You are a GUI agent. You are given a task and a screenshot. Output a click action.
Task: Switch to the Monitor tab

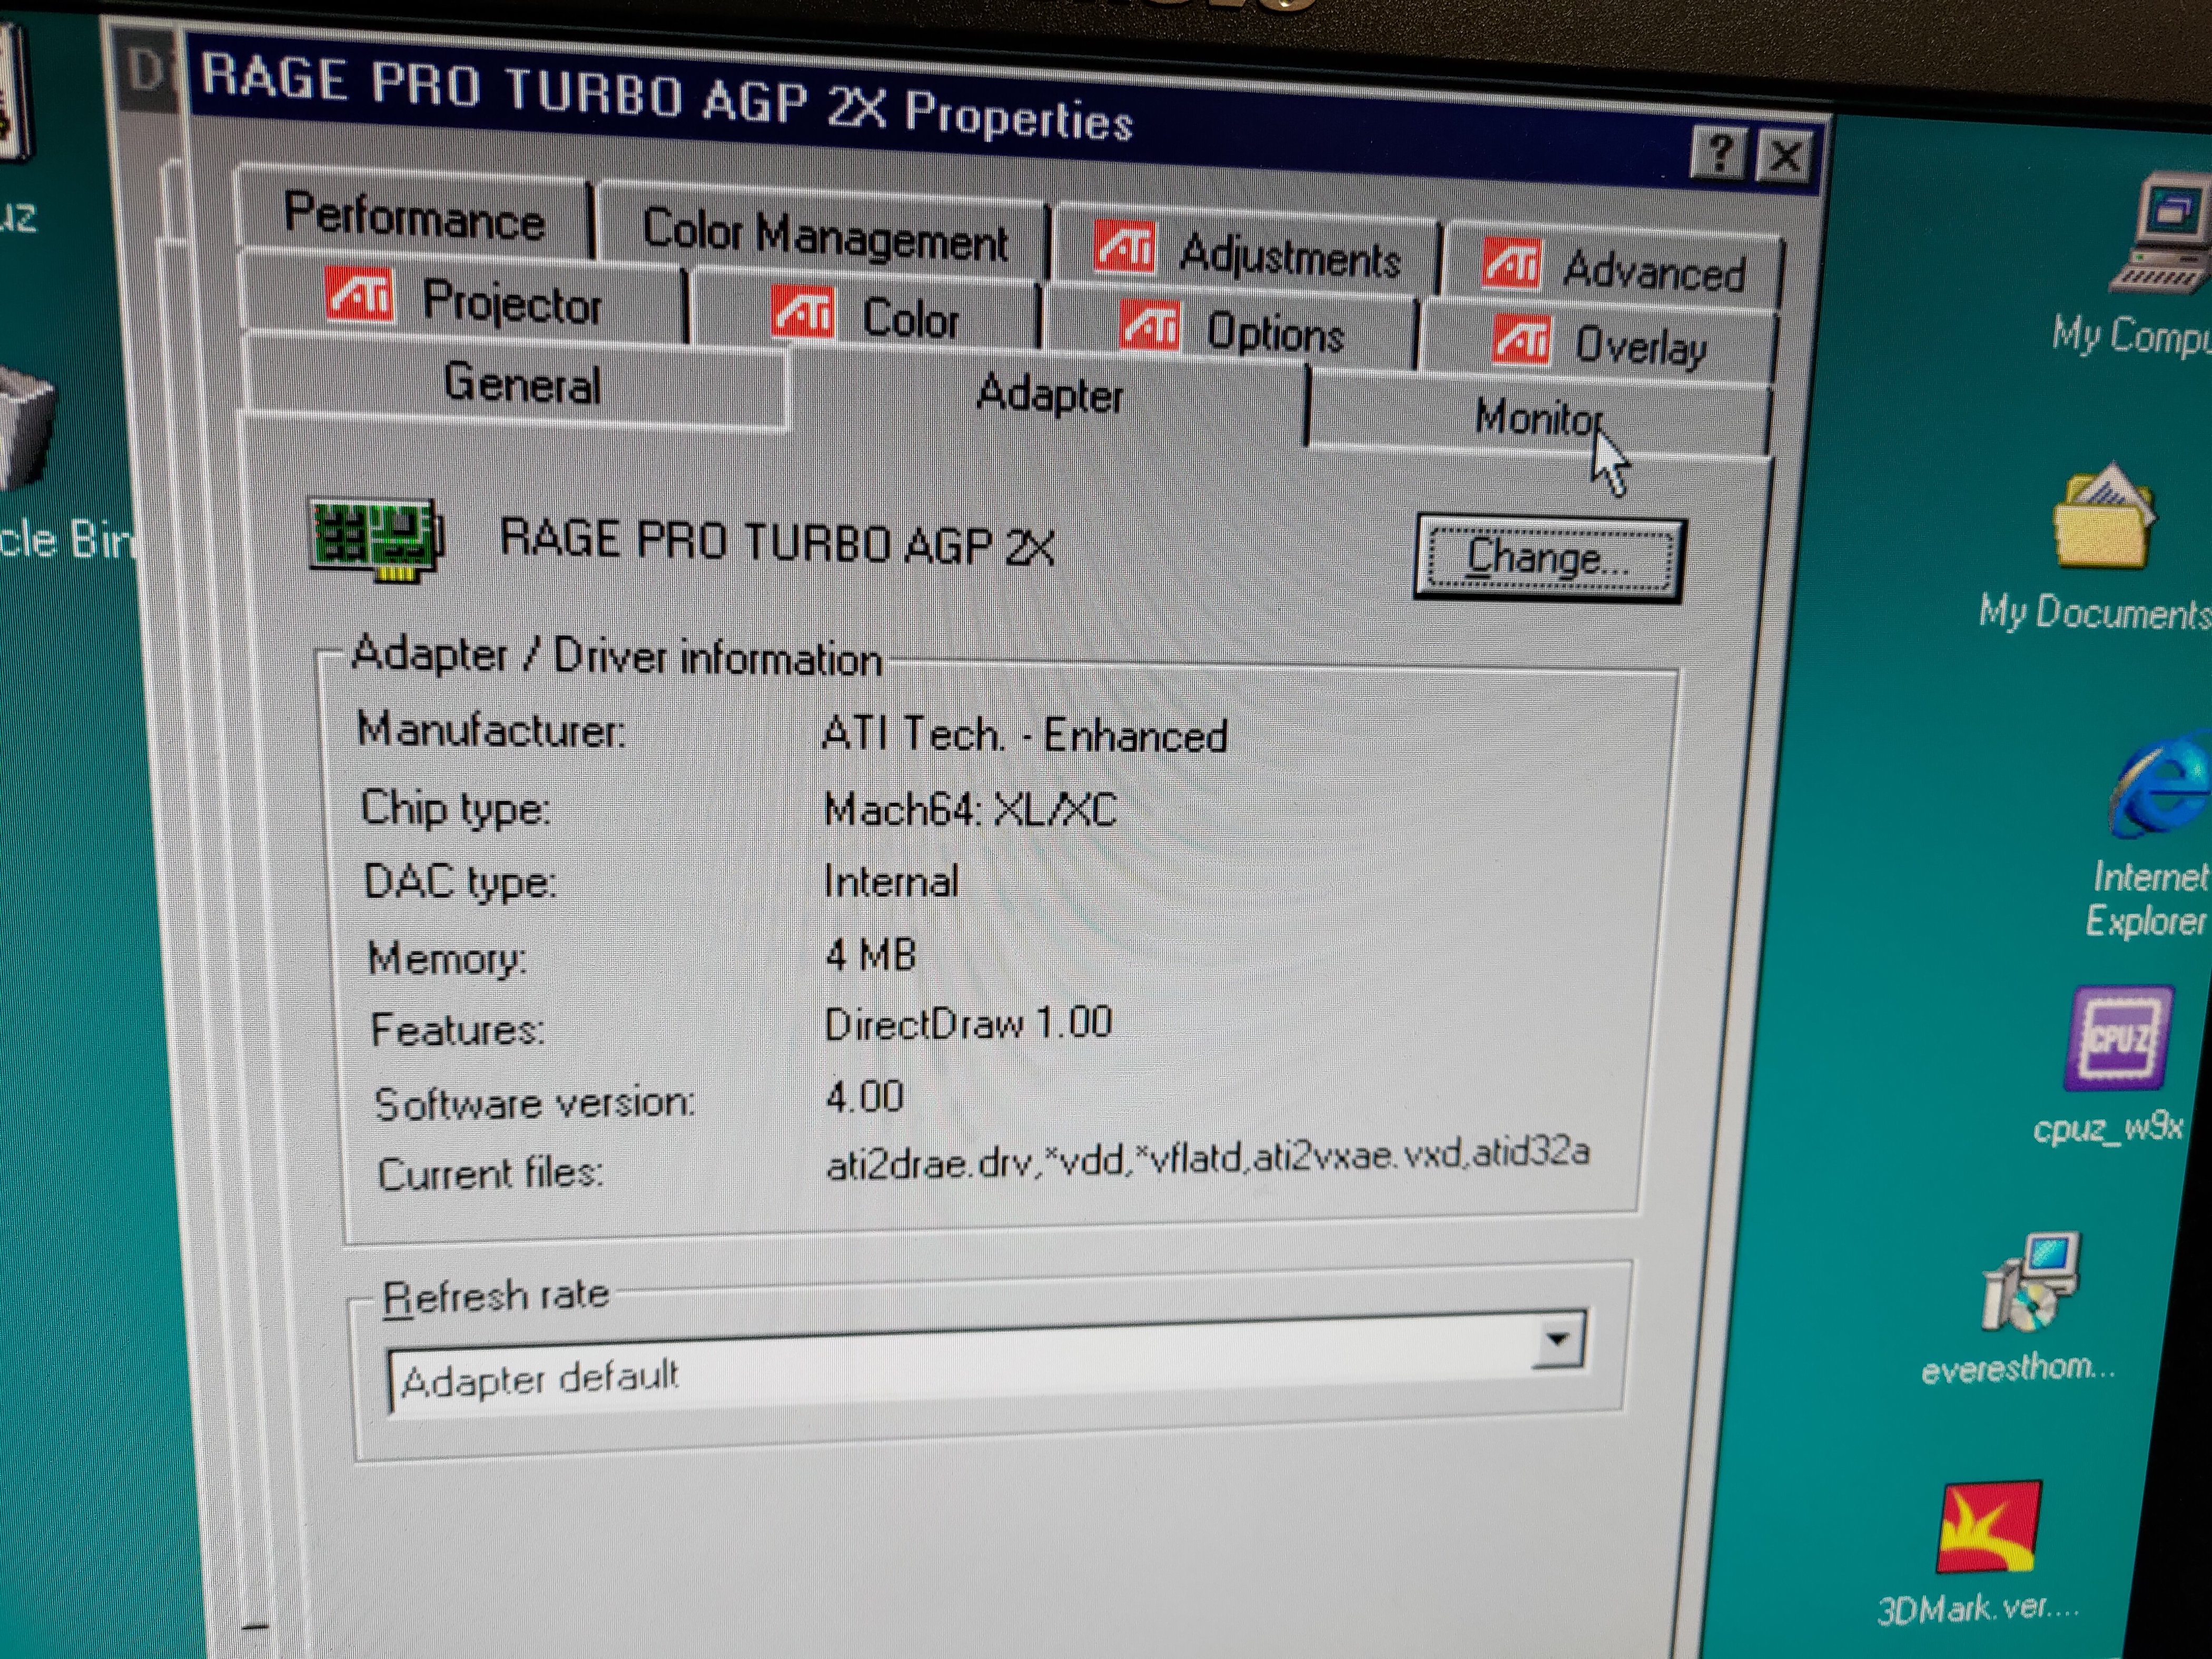tap(1537, 418)
